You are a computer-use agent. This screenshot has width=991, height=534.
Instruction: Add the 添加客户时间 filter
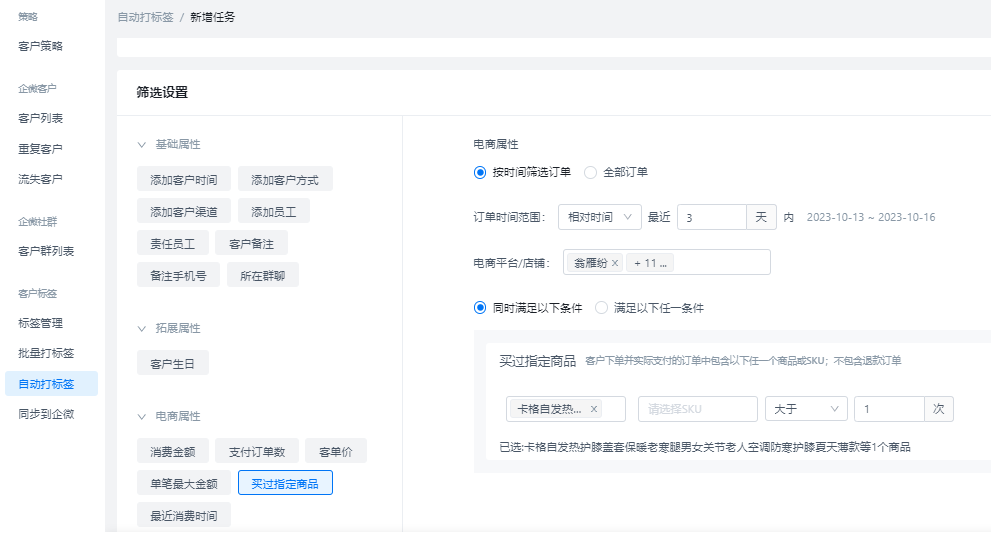click(x=184, y=179)
